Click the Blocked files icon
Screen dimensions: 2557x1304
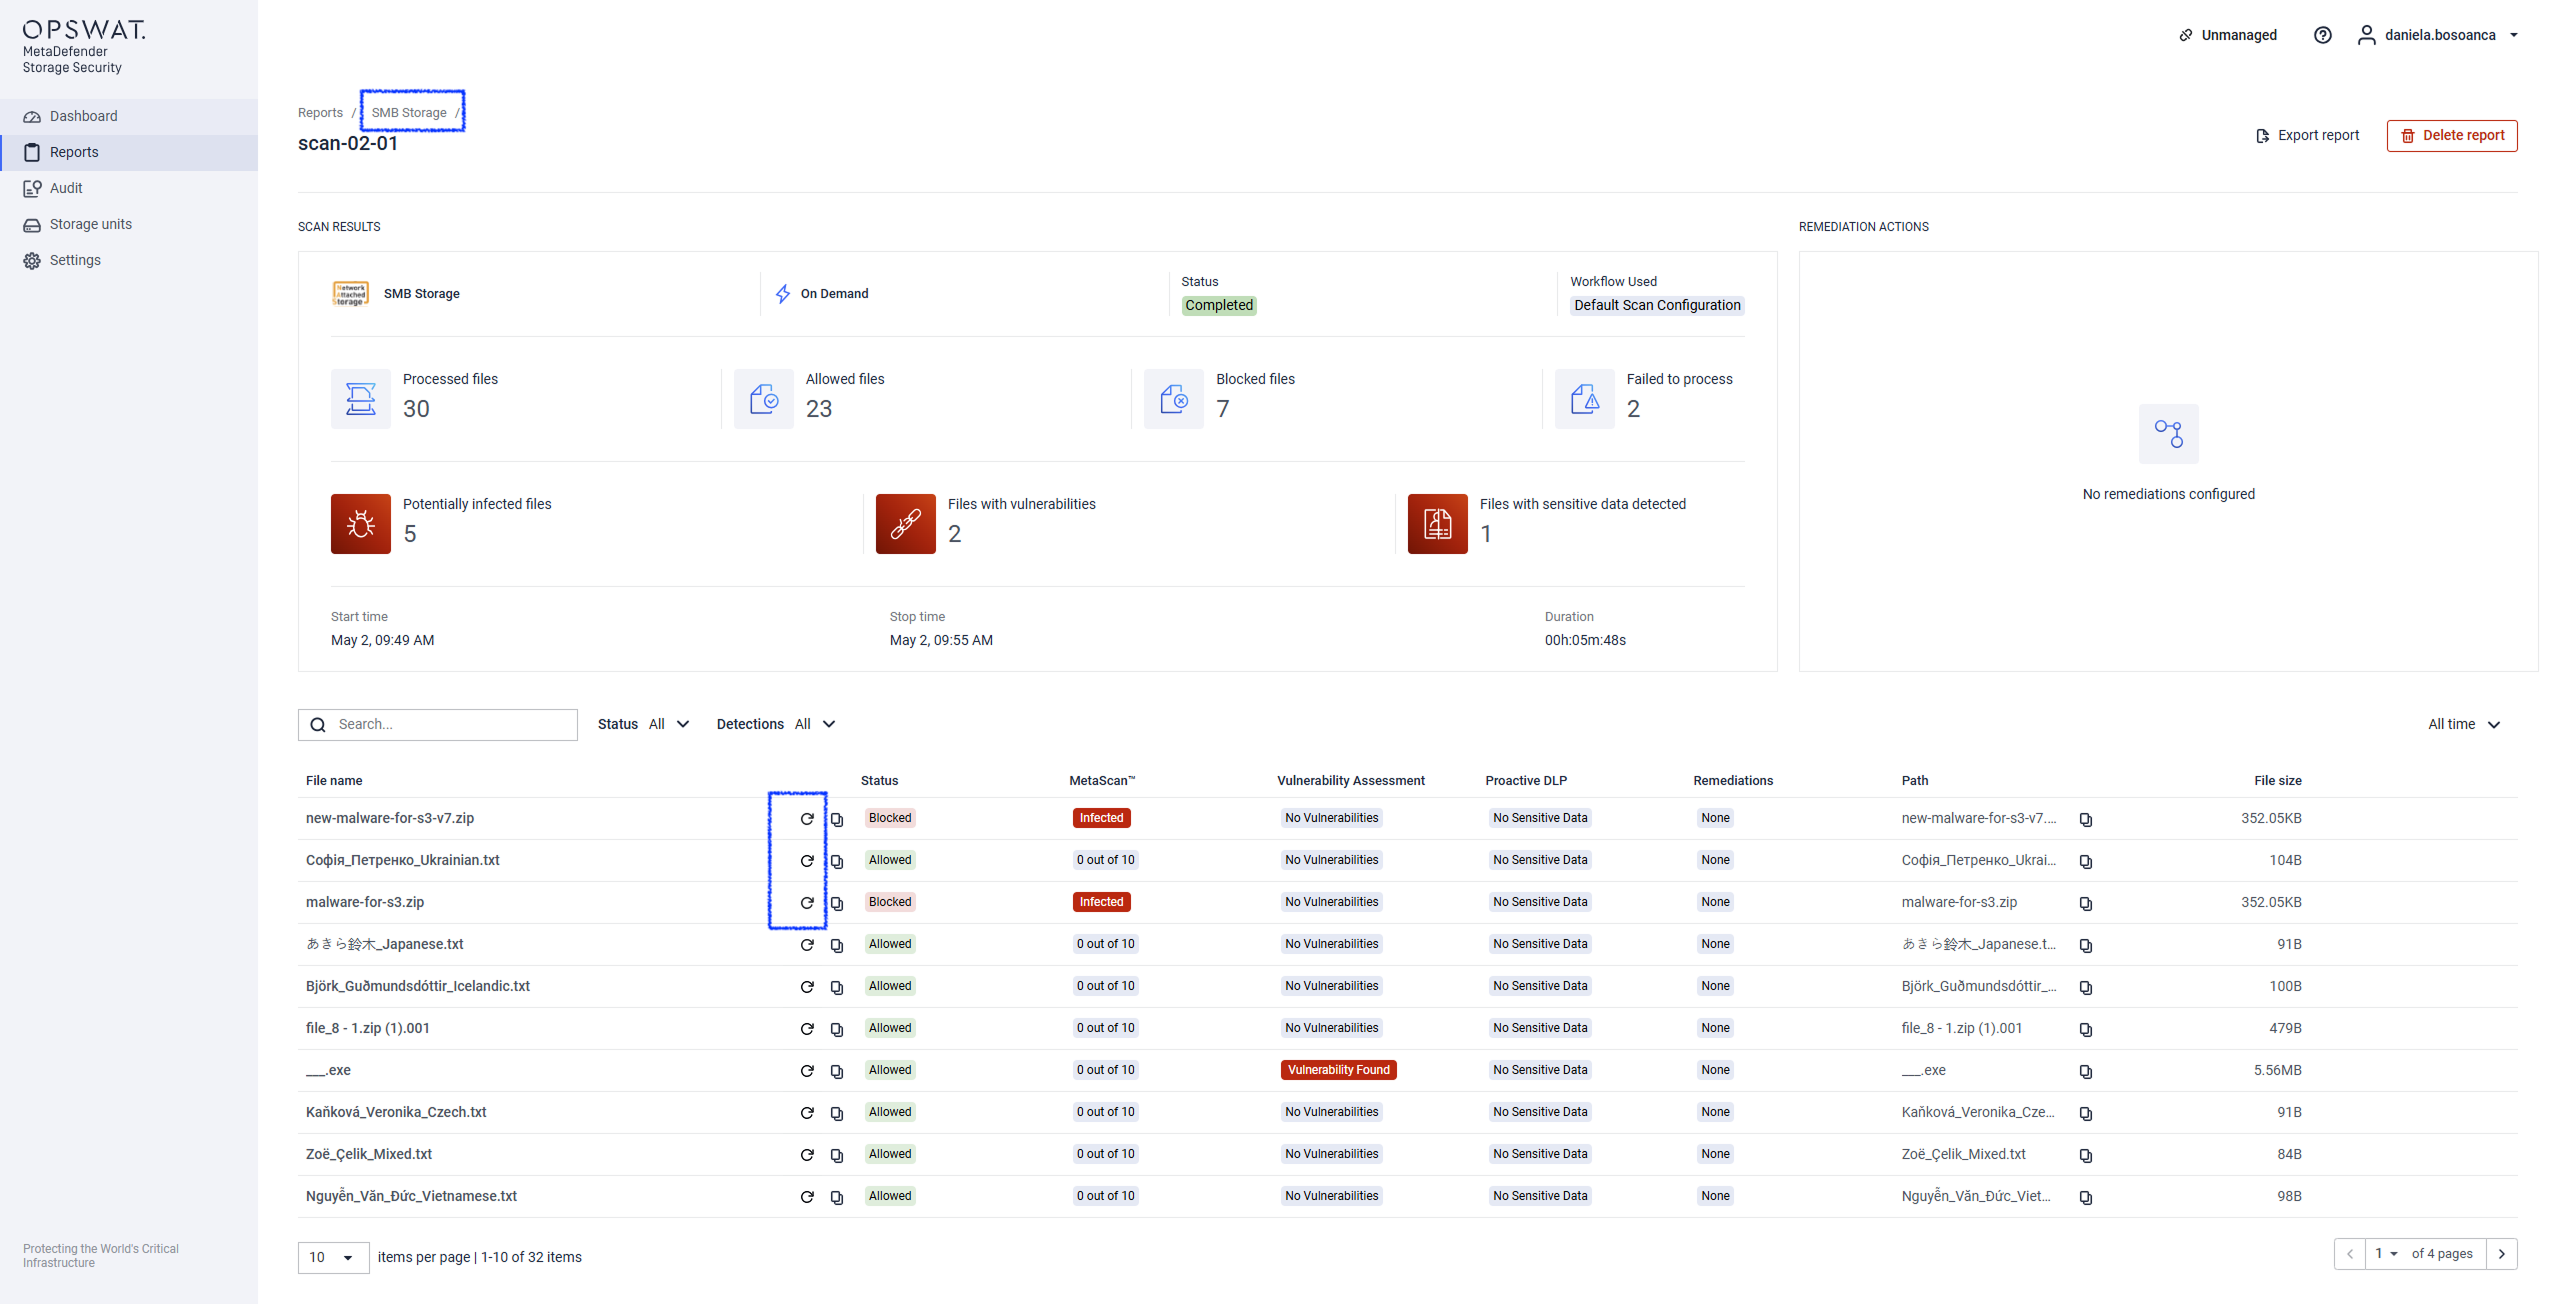1174,399
